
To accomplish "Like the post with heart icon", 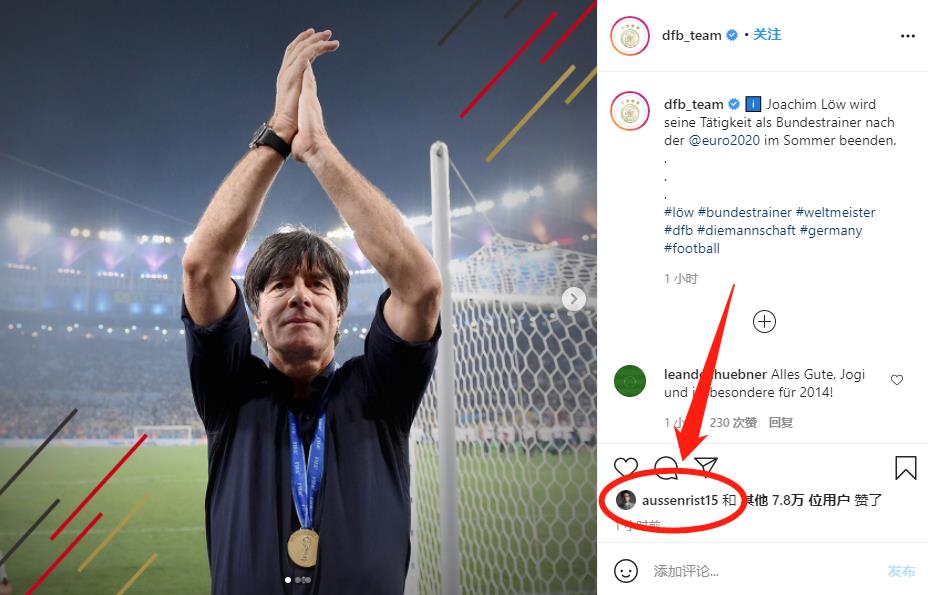I will tap(626, 467).
